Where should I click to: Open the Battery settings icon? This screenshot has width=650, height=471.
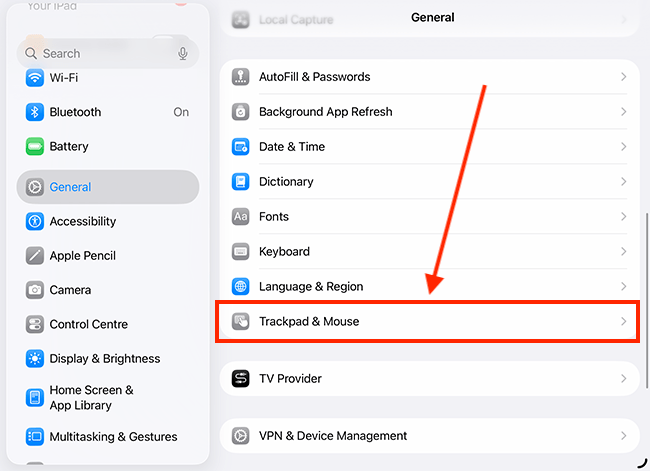click(x=35, y=146)
